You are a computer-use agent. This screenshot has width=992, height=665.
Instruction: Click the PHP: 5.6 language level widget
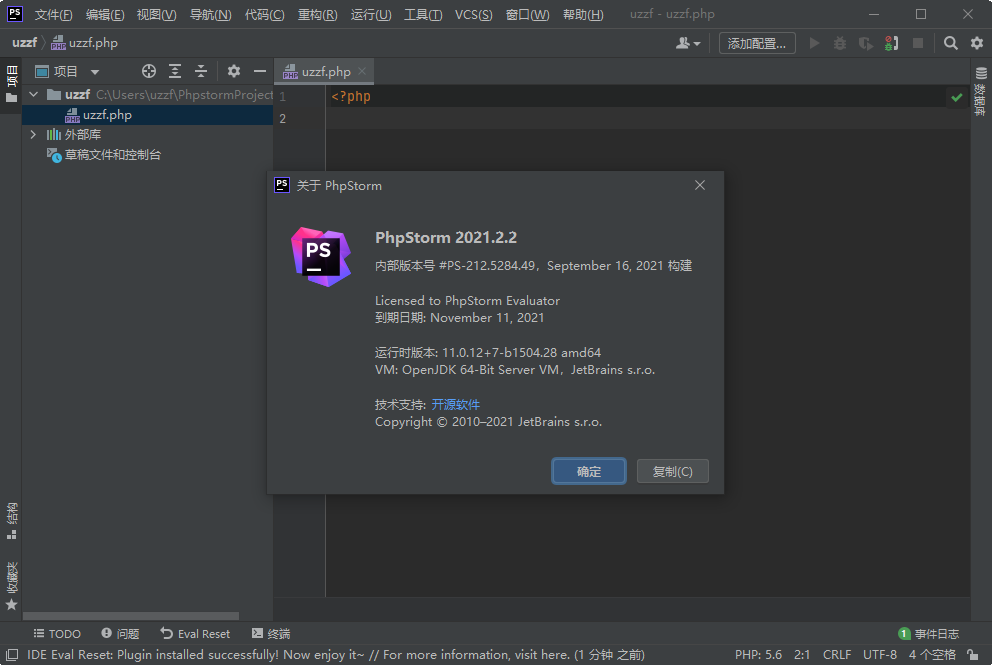click(x=758, y=655)
